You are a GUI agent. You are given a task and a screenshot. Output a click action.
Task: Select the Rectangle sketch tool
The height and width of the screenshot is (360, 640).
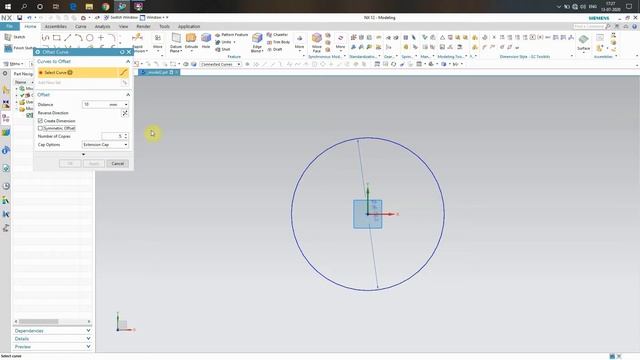pyautogui.click(x=56, y=38)
